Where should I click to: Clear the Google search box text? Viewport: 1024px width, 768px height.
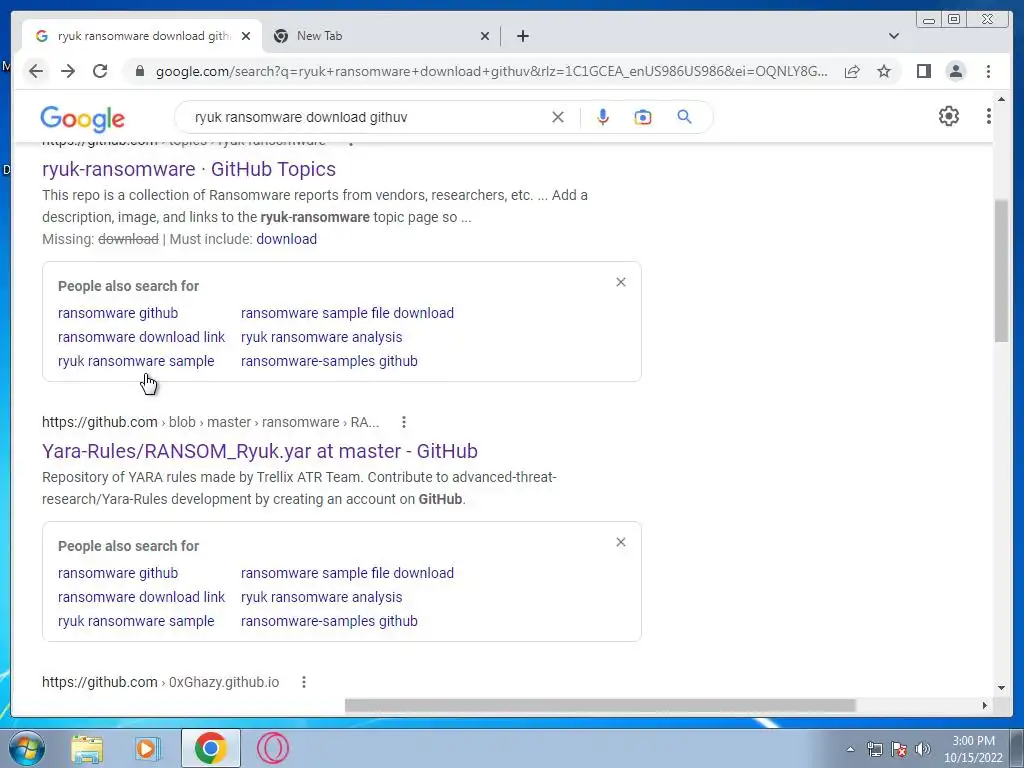pos(558,117)
